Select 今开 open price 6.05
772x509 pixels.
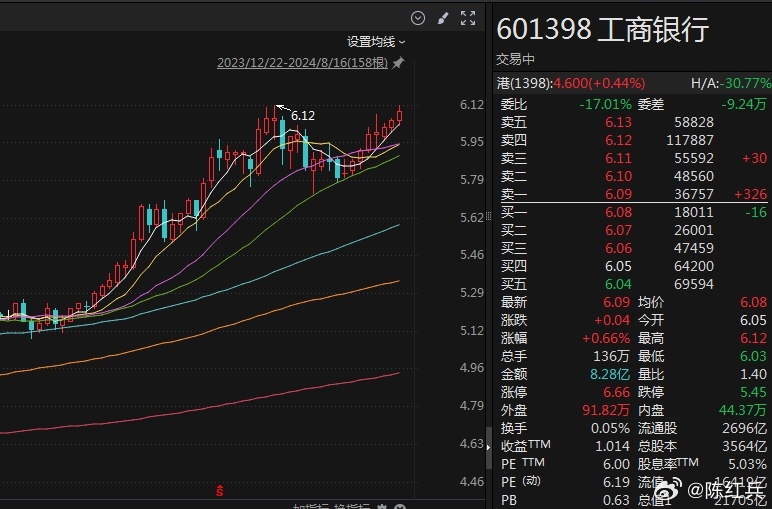tap(754, 320)
